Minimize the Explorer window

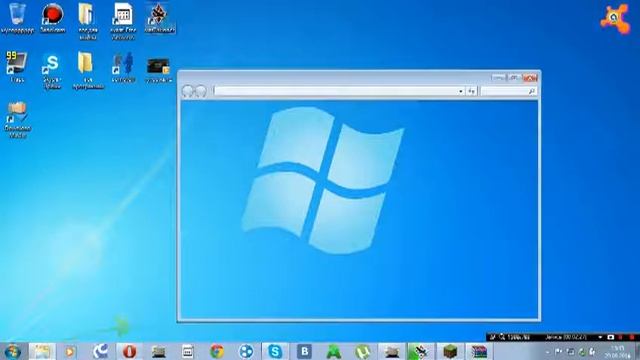pyautogui.click(x=498, y=77)
